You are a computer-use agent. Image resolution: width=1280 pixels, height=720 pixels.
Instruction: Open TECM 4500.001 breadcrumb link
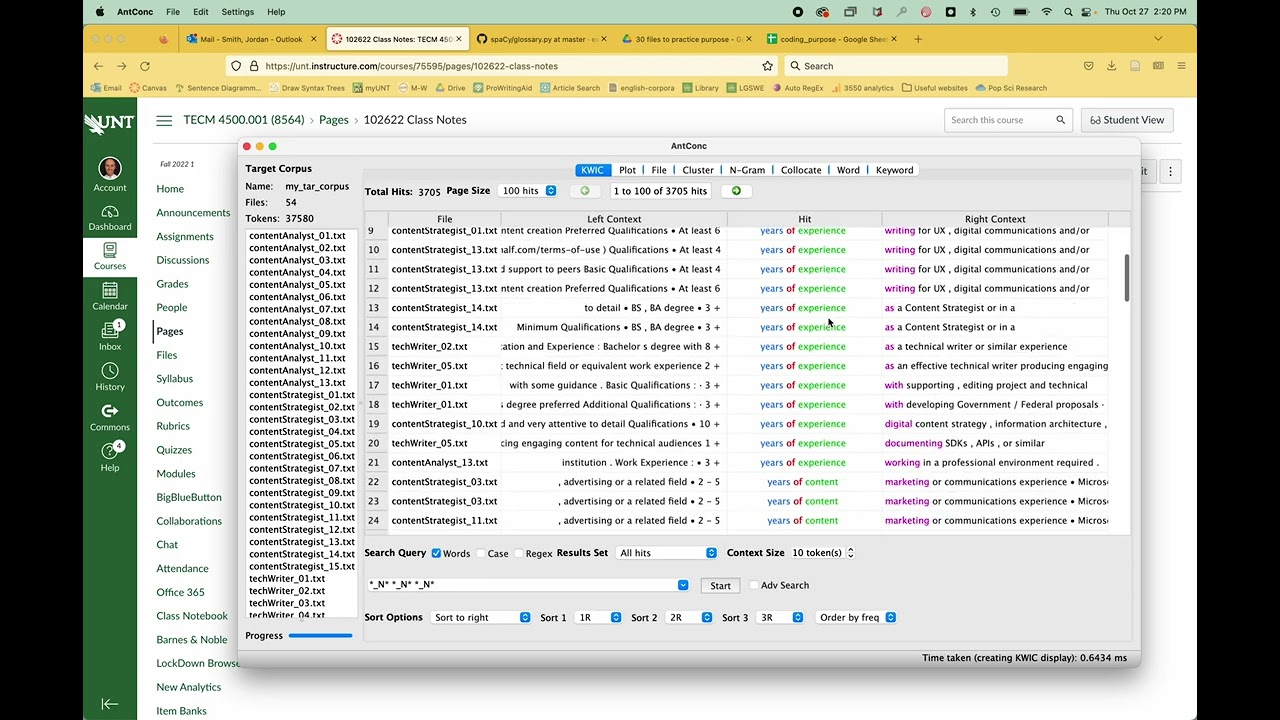(x=244, y=120)
